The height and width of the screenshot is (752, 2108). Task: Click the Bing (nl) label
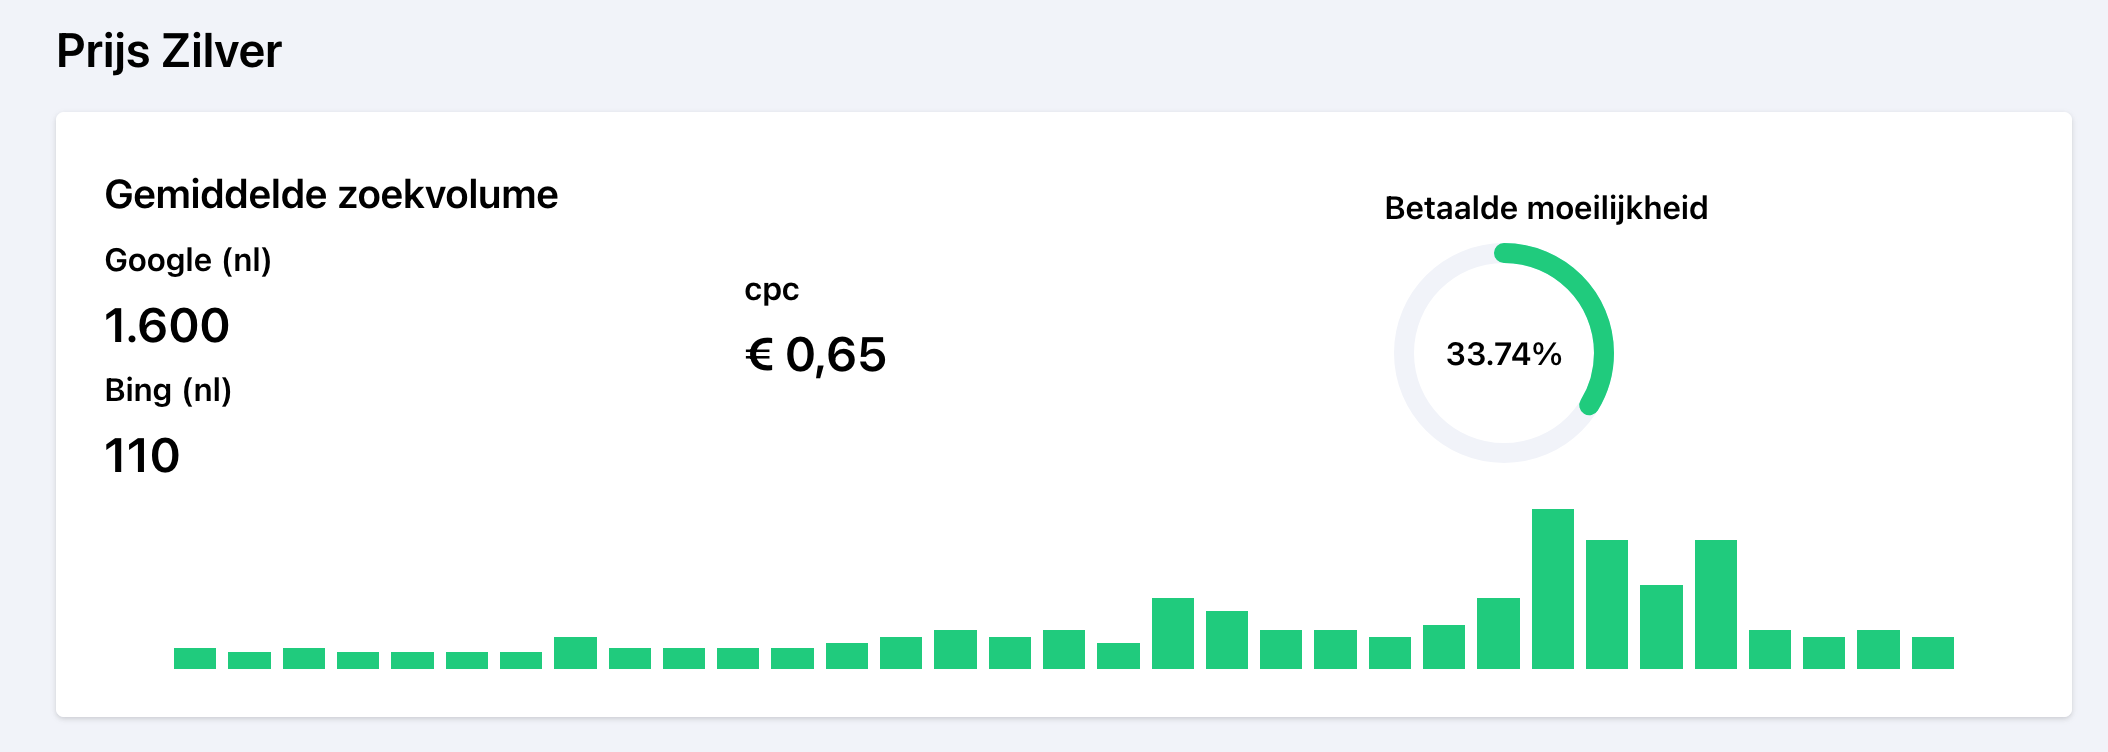pos(168,390)
